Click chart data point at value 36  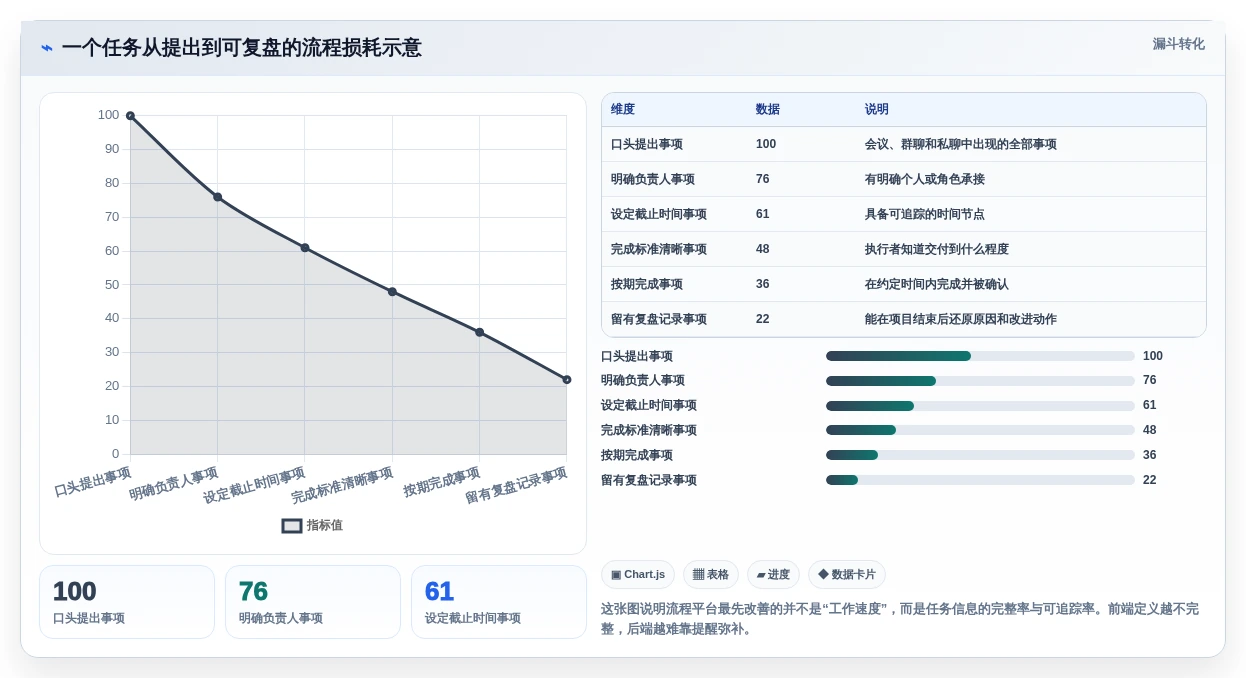pyautogui.click(x=479, y=332)
